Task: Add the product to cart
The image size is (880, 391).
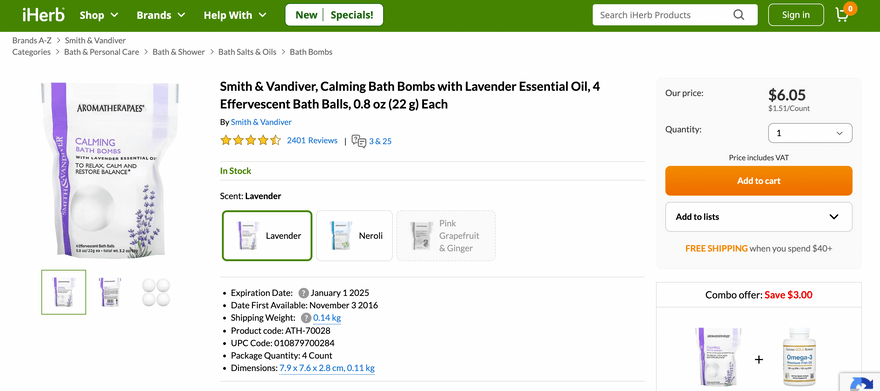Action: point(758,181)
